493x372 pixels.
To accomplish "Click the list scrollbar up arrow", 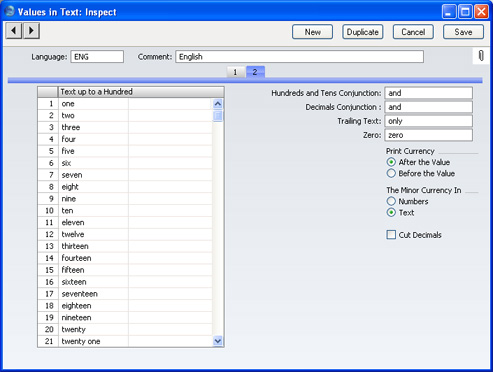I will (218, 104).
